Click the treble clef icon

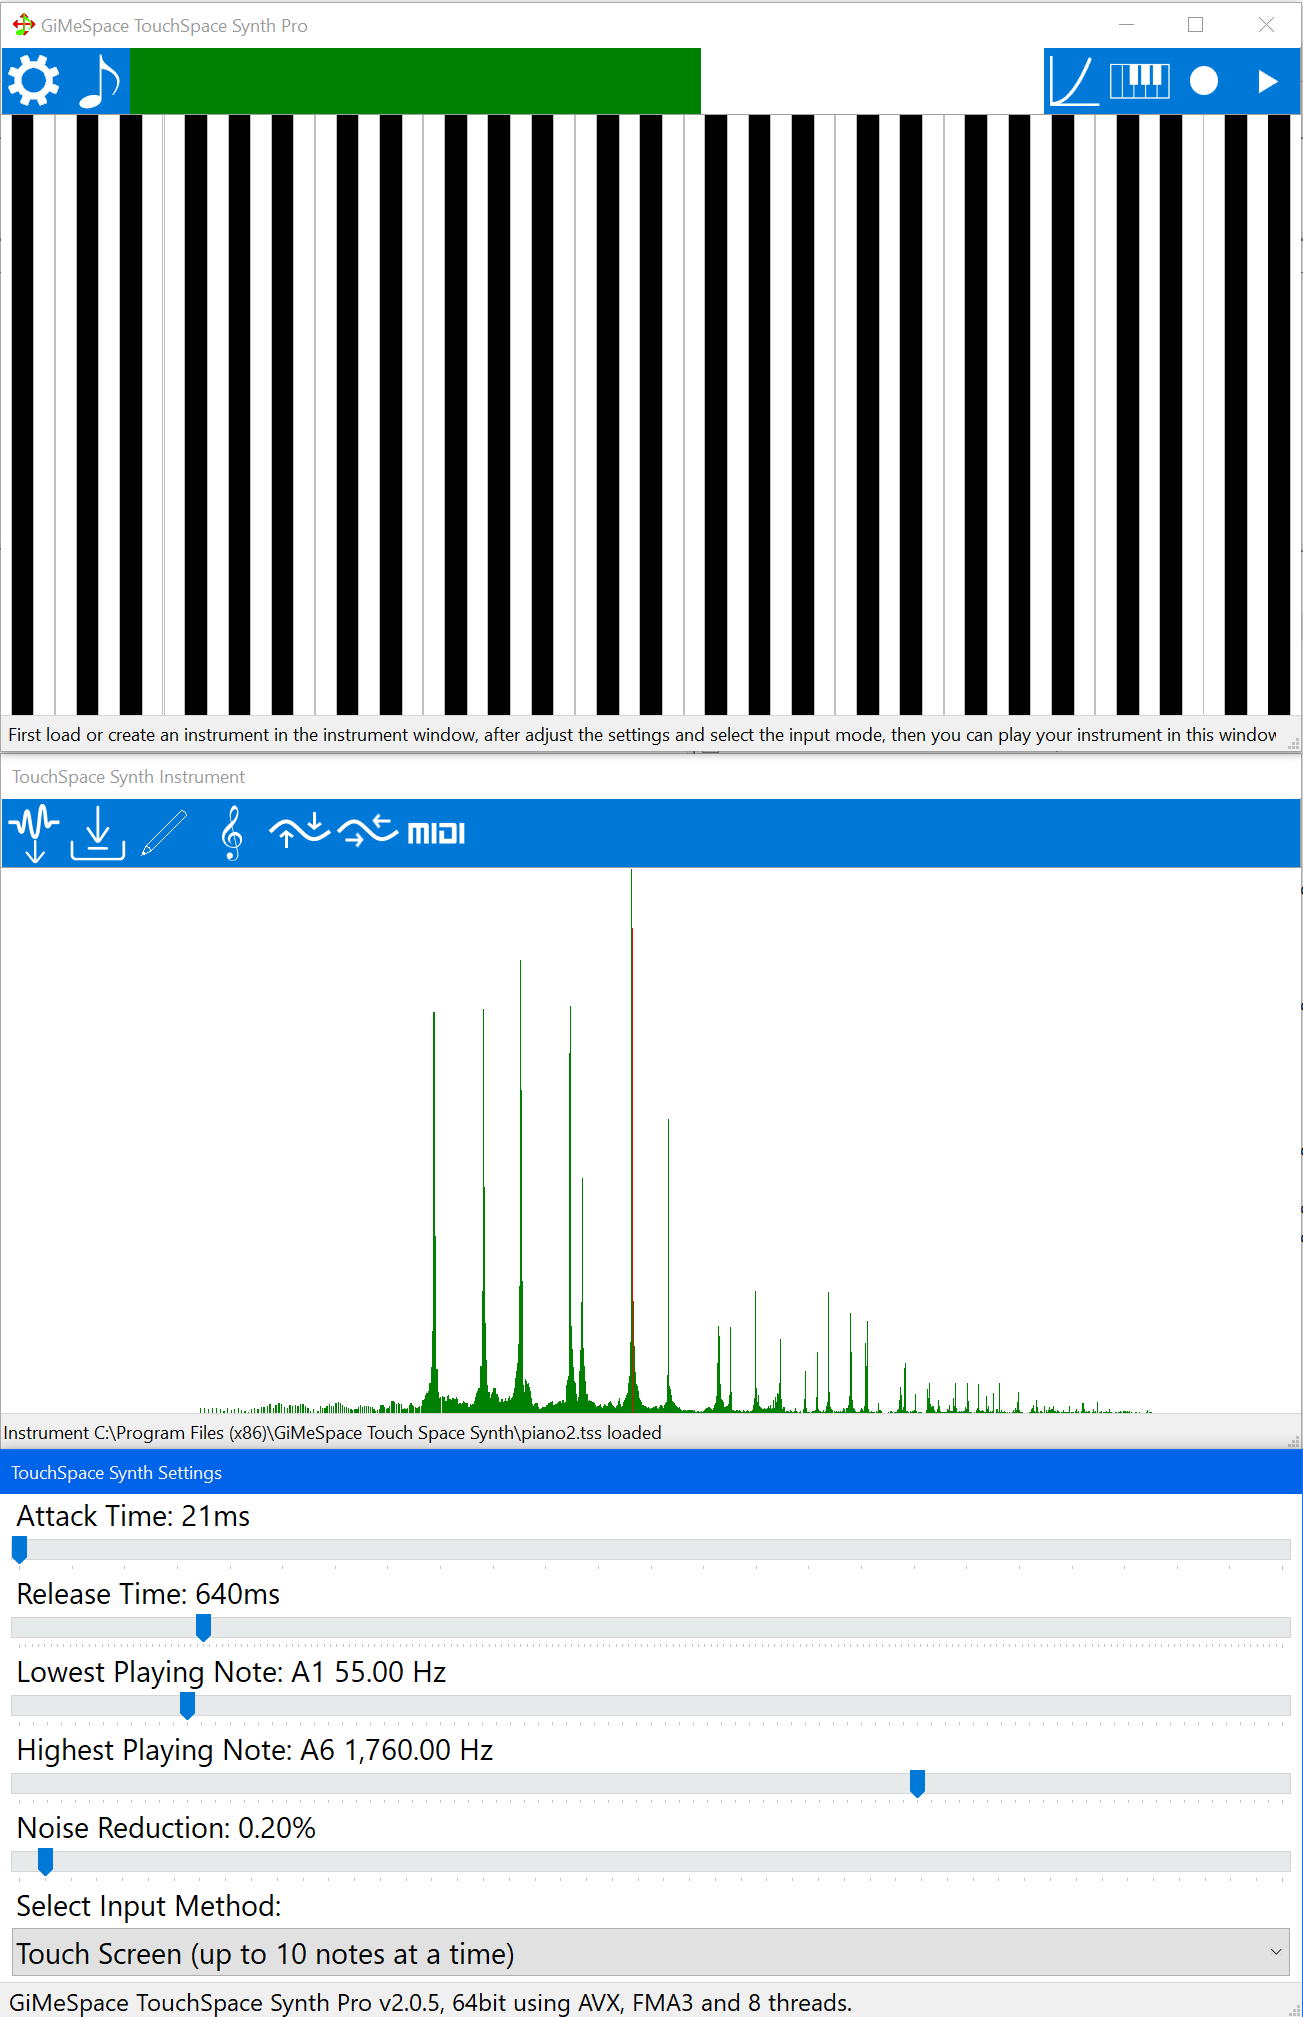(x=231, y=832)
